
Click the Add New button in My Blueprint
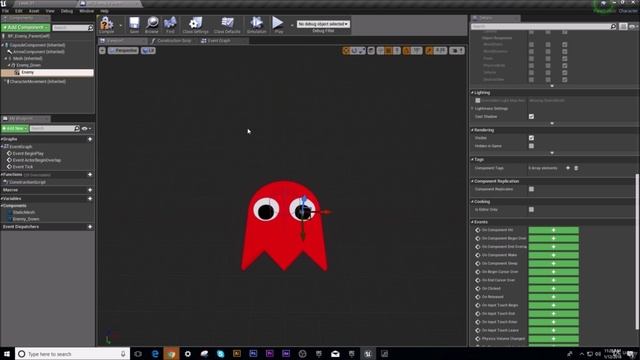[x=15, y=129]
